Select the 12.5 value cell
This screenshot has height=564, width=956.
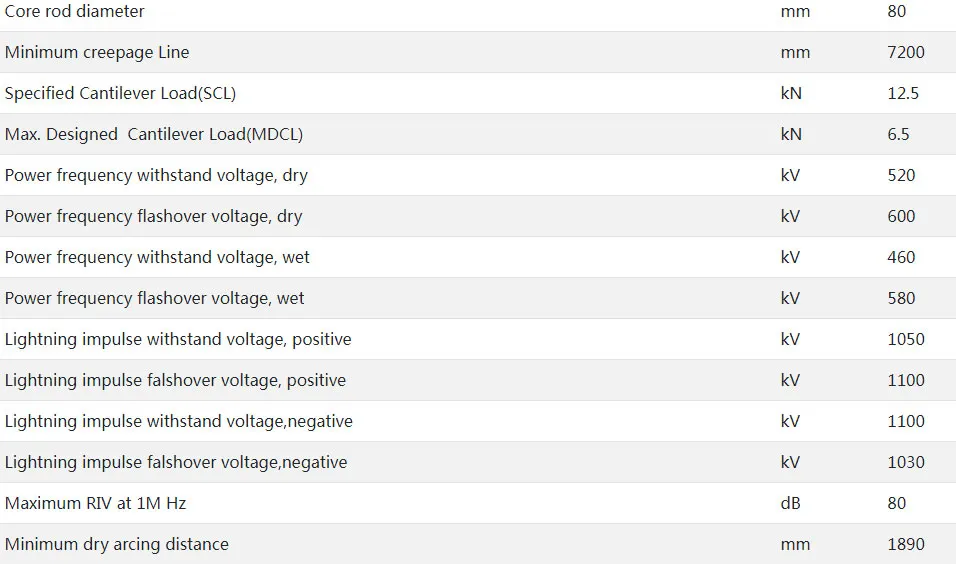(903, 94)
